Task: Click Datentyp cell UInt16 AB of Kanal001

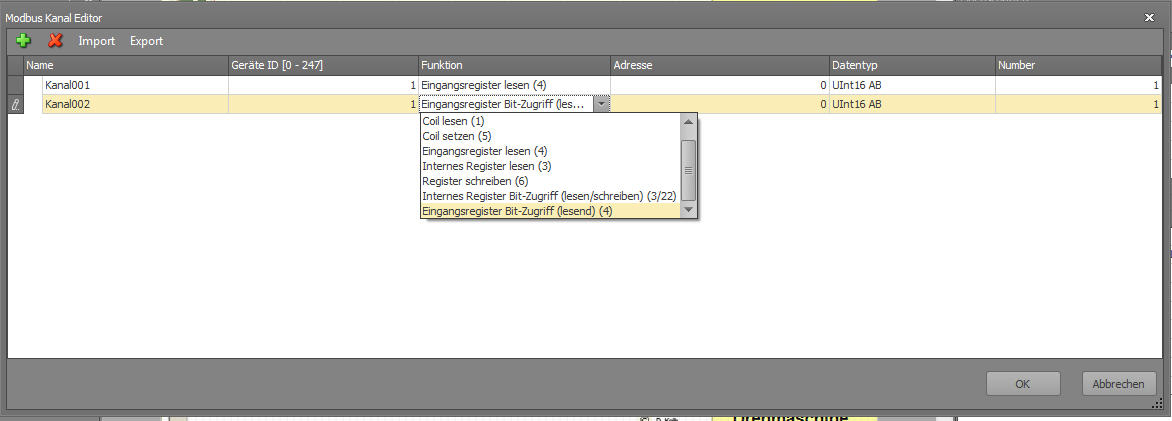Action: (x=912, y=85)
